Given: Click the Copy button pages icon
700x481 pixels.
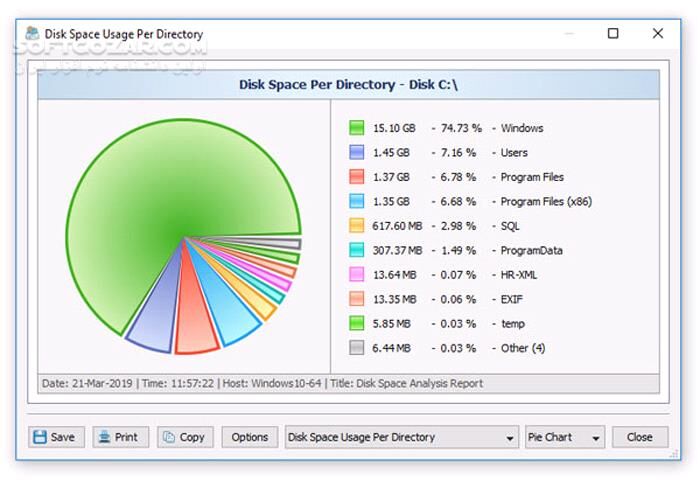Looking at the screenshot, I should [x=169, y=437].
